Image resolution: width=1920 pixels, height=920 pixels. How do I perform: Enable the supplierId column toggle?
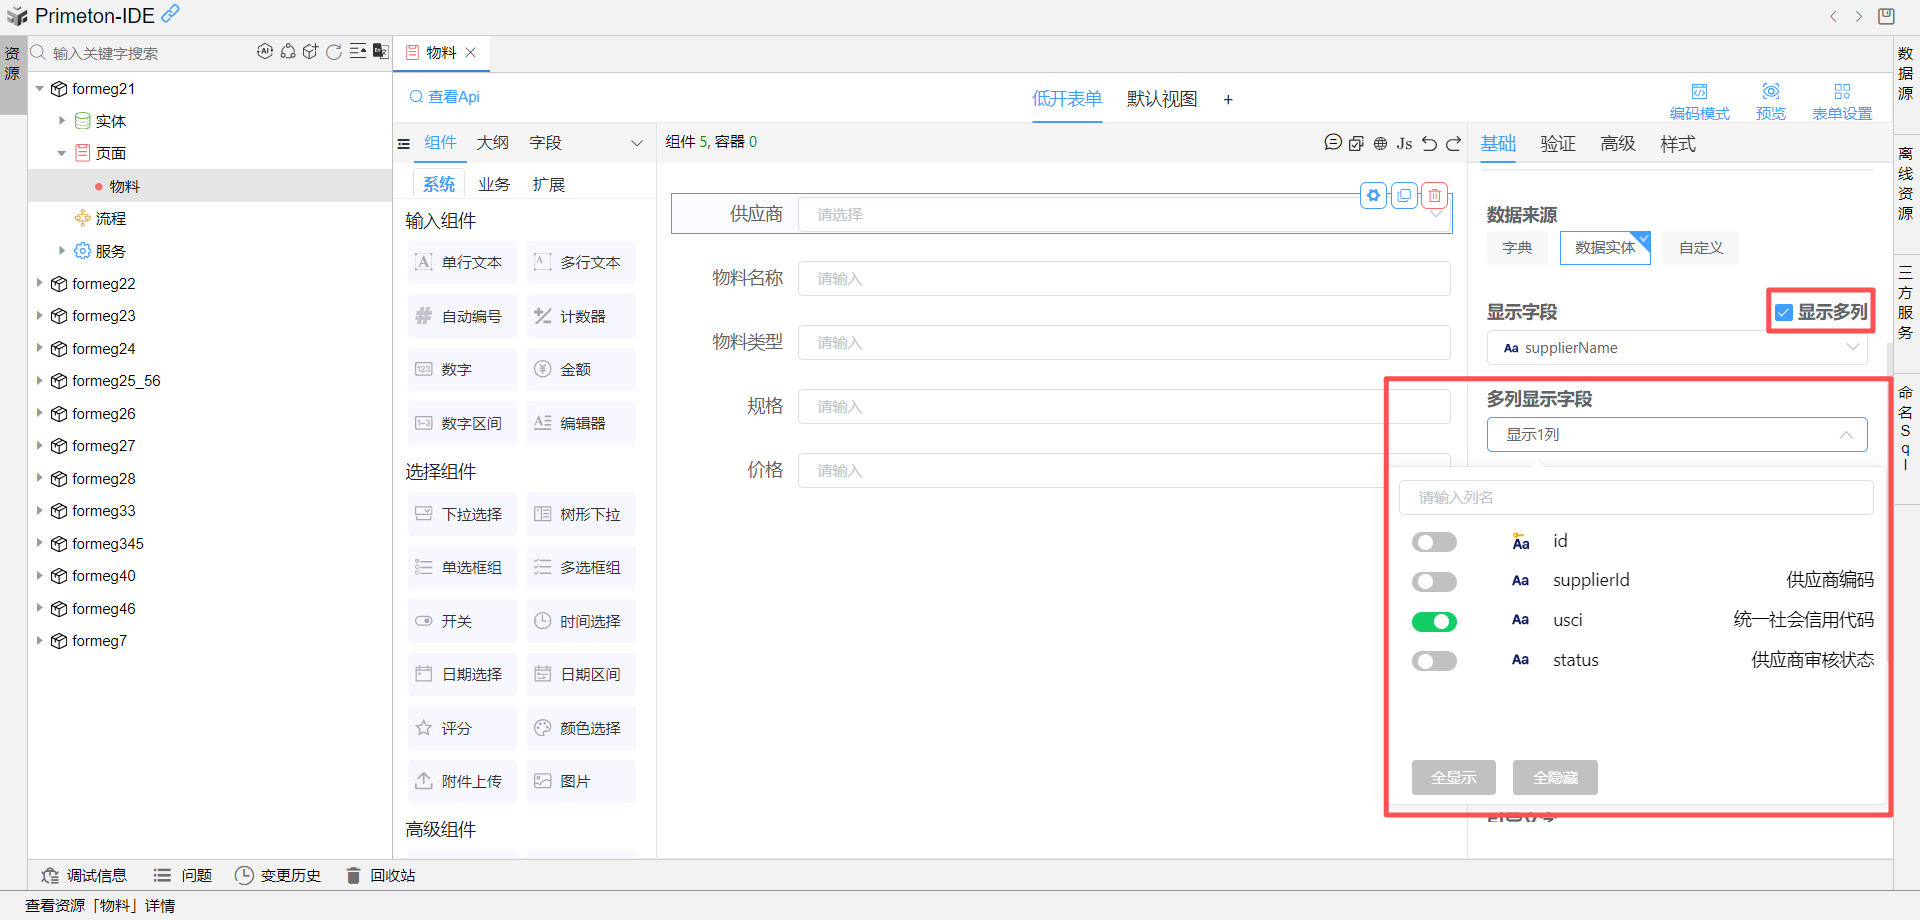[x=1434, y=582]
